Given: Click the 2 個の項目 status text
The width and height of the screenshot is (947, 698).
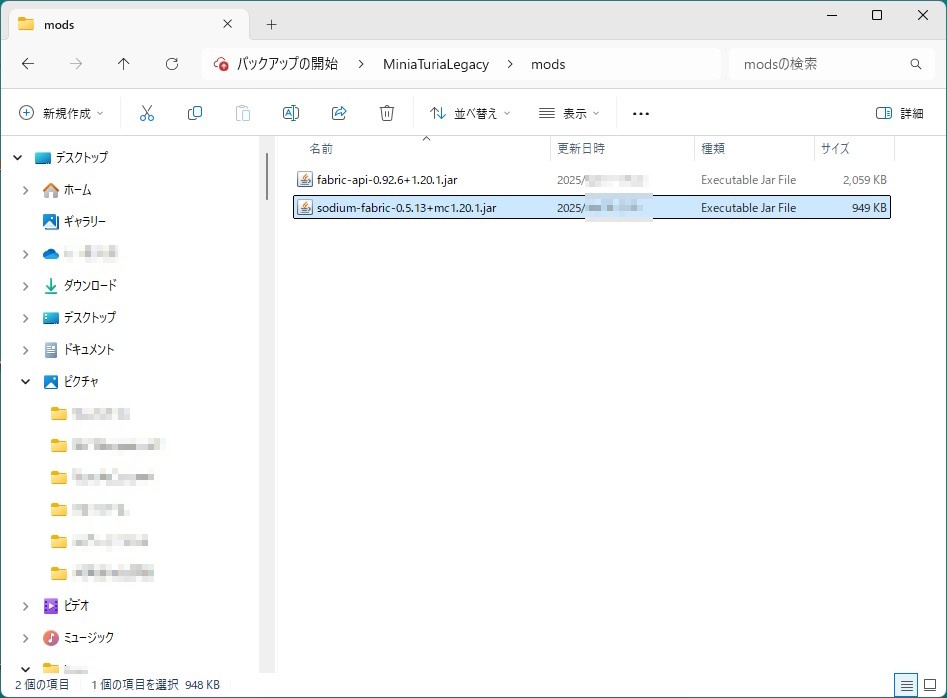Looking at the screenshot, I should click(x=42, y=685).
